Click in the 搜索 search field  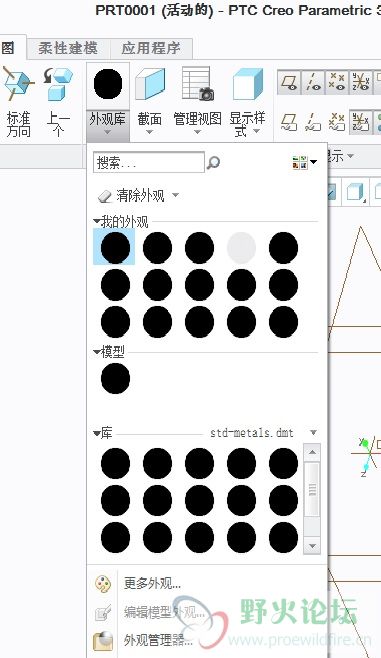click(149, 162)
